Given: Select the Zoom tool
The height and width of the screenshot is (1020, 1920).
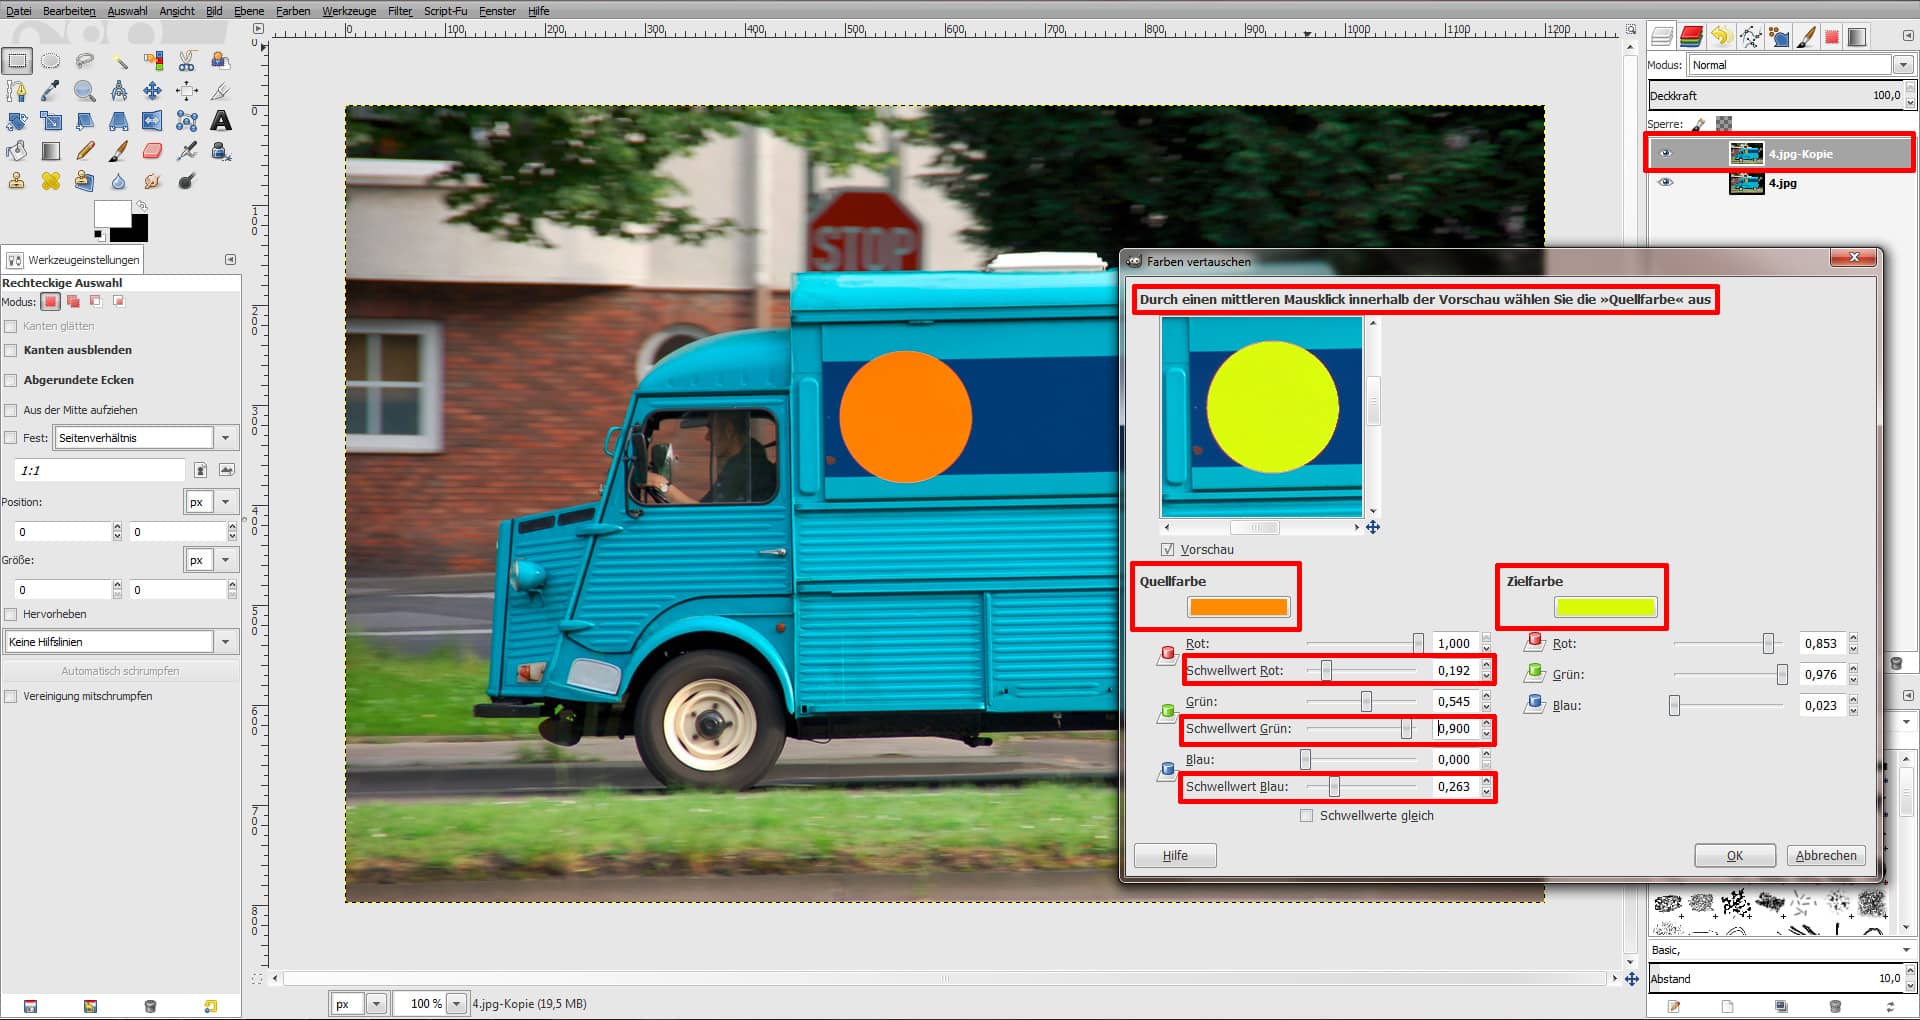Looking at the screenshot, I should (x=85, y=90).
